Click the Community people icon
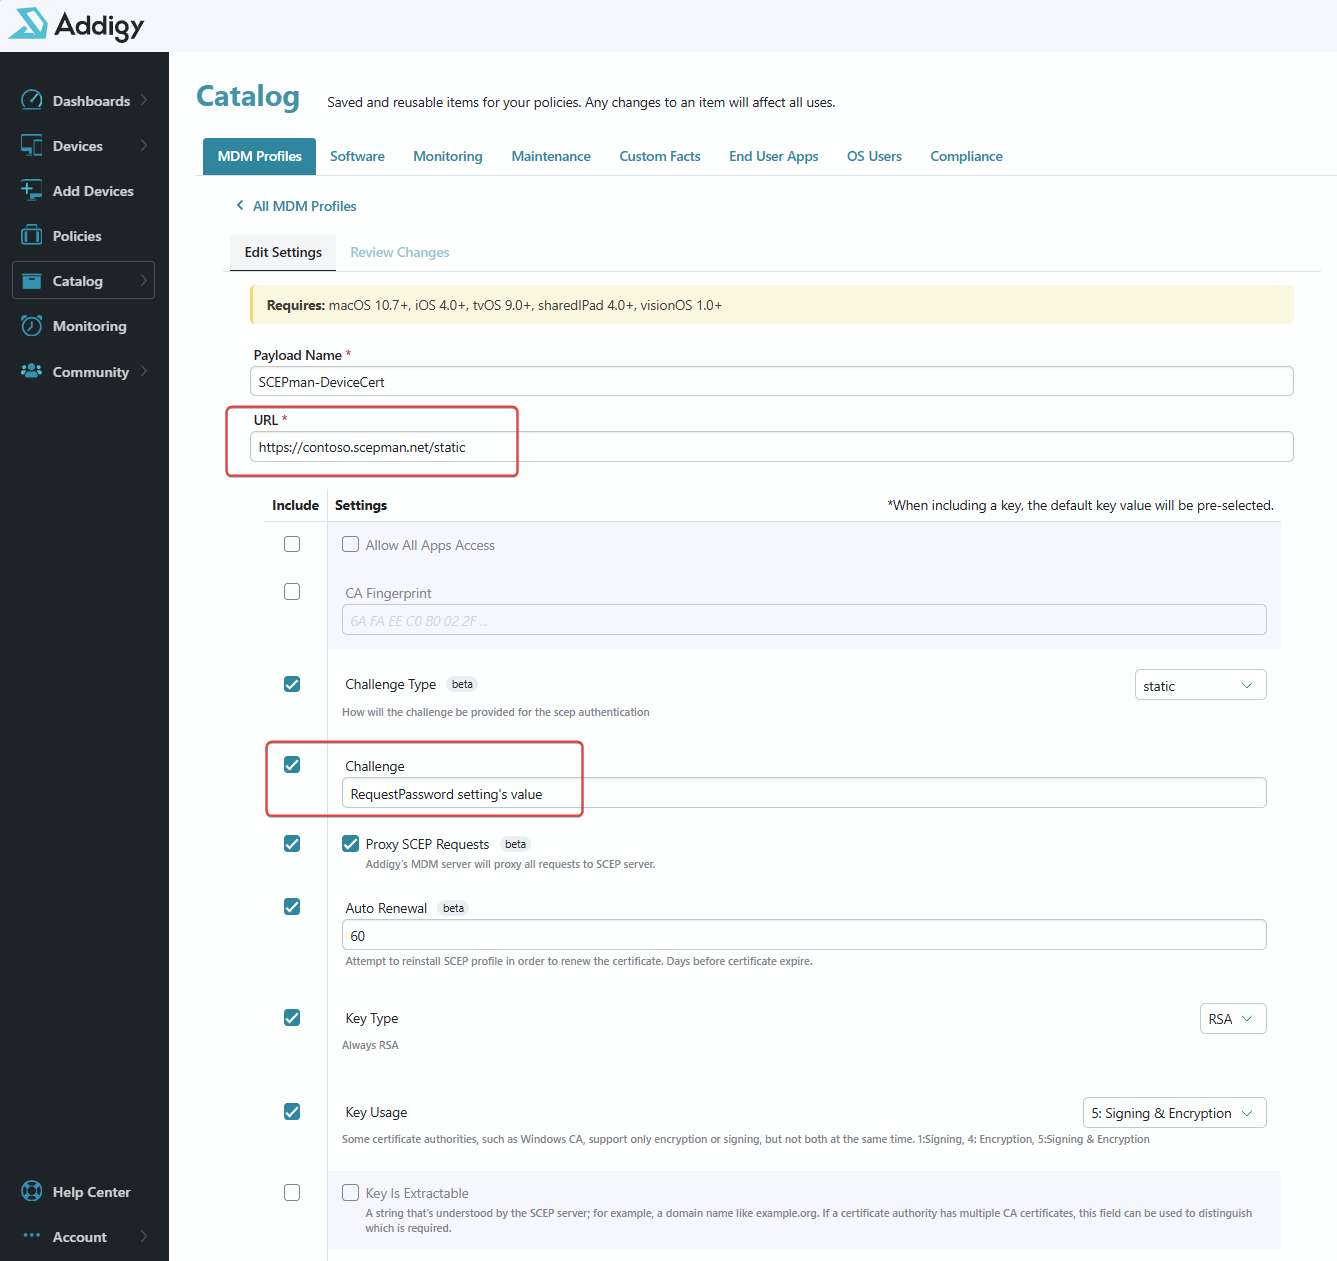Screen dimensions: 1337x1261 (32, 371)
